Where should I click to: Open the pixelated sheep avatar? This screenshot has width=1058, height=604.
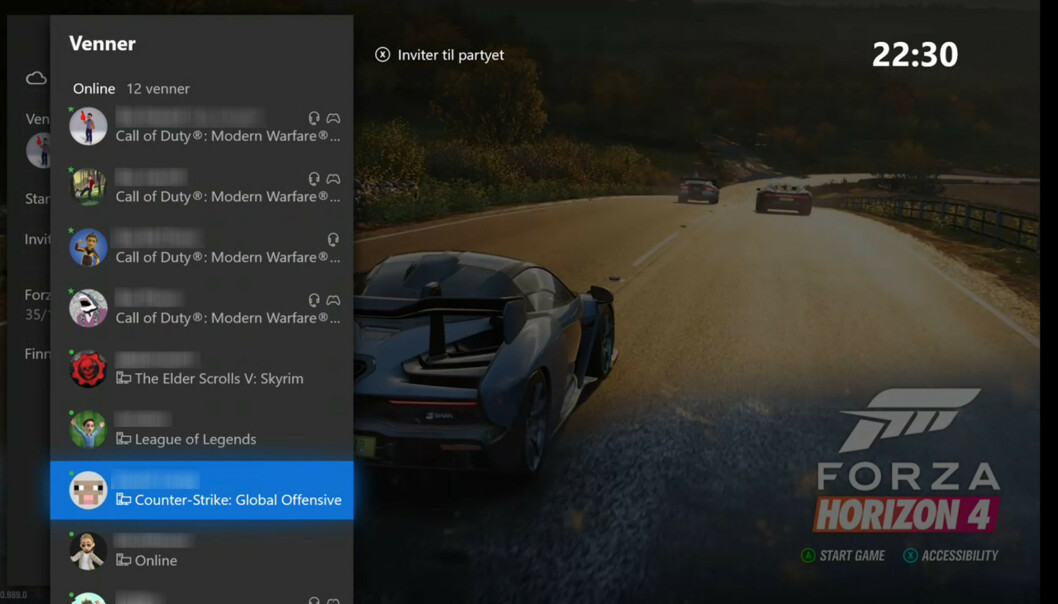88,491
